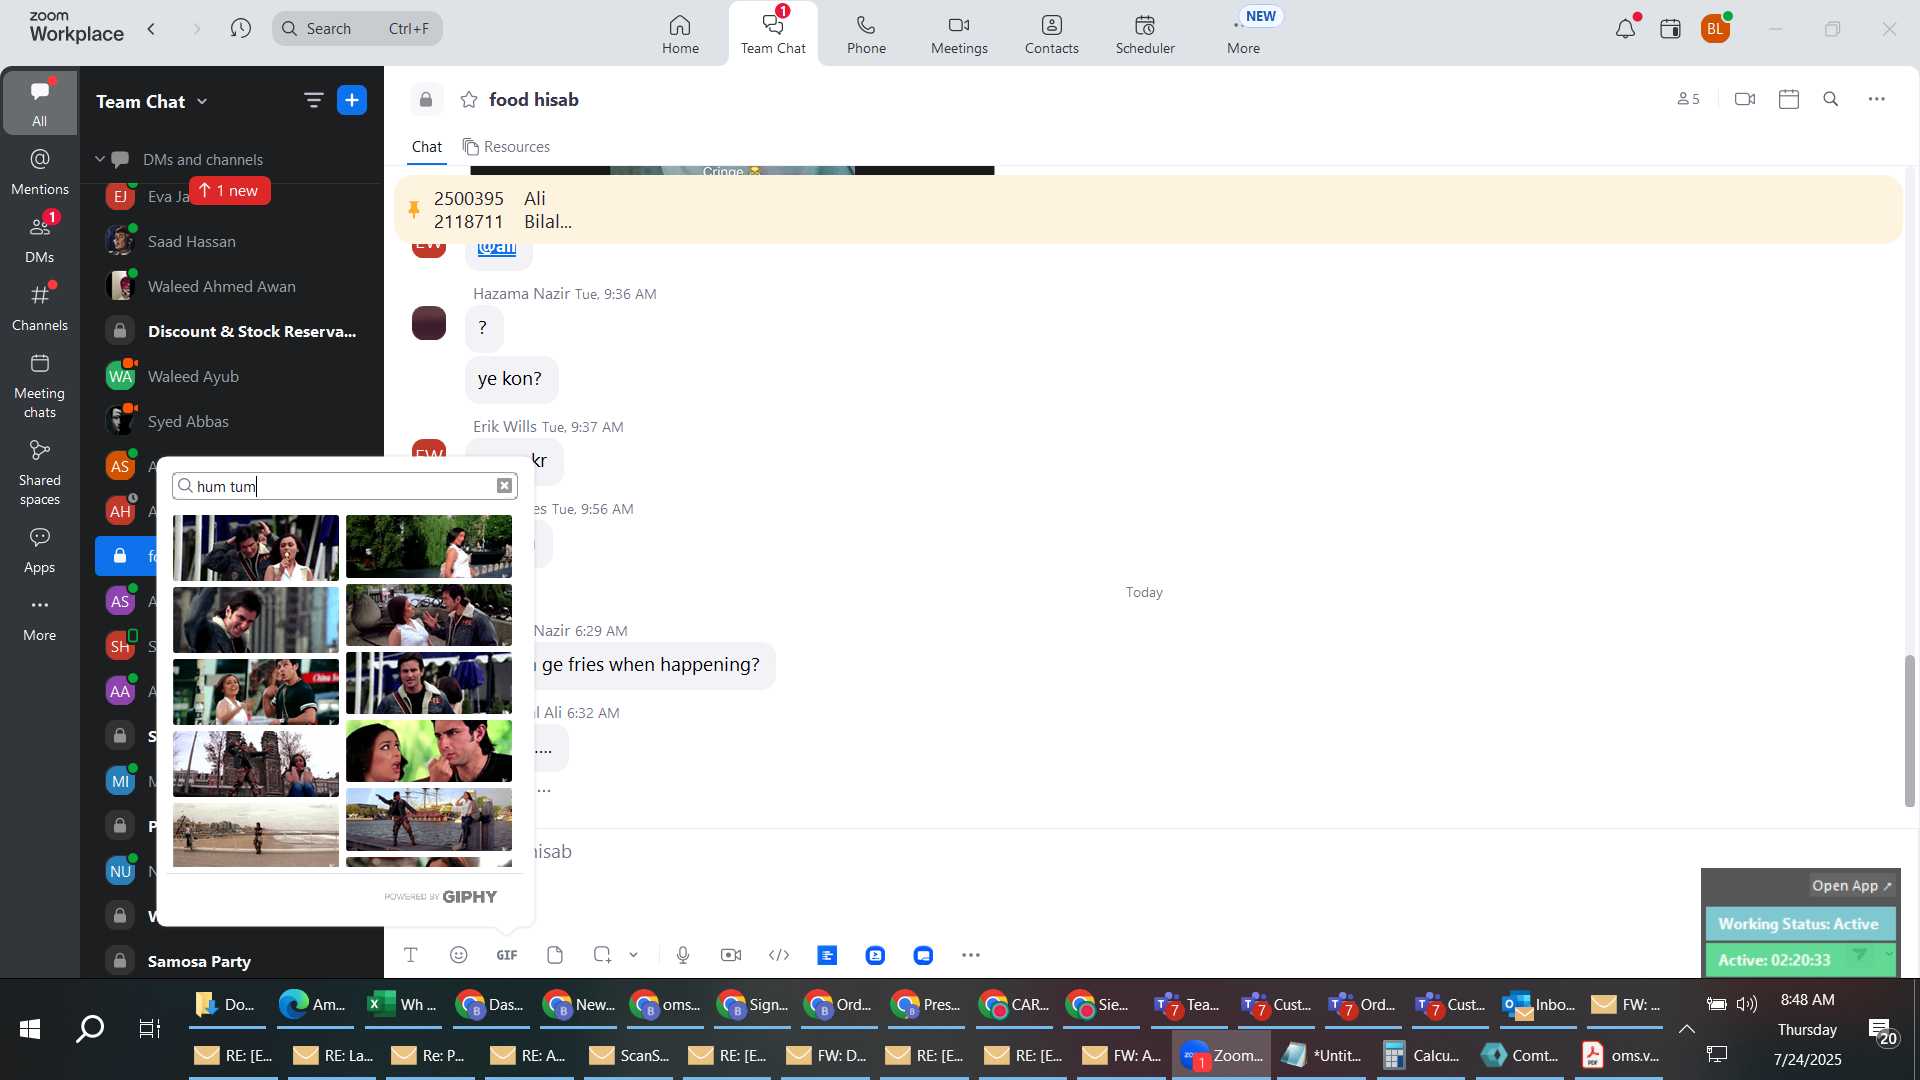Select All chats in the sidebar
The image size is (1920, 1080).
(x=39, y=102)
